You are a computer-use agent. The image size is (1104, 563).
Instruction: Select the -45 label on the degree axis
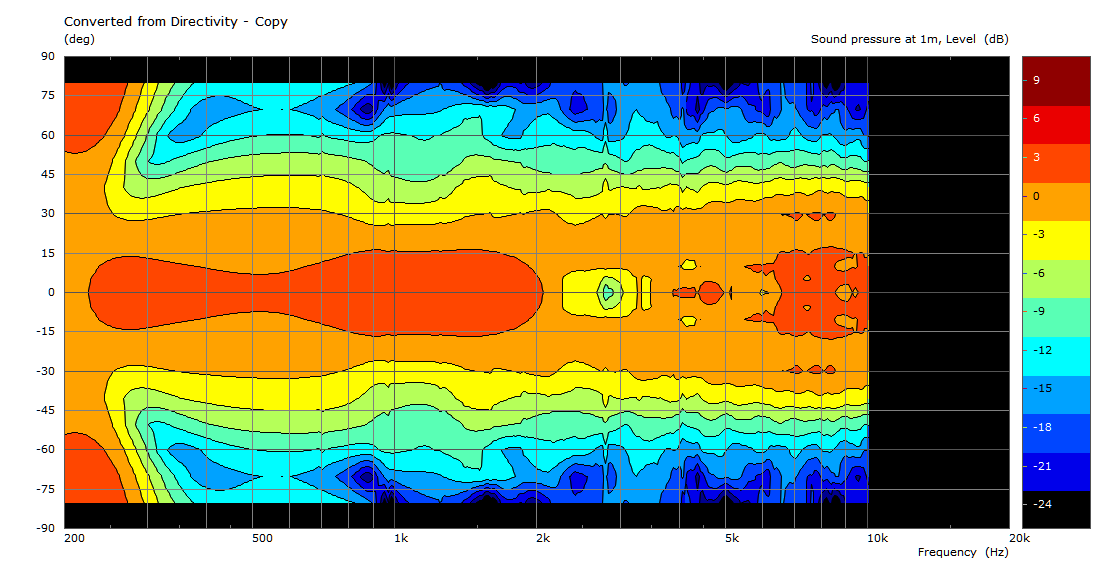click(45, 410)
